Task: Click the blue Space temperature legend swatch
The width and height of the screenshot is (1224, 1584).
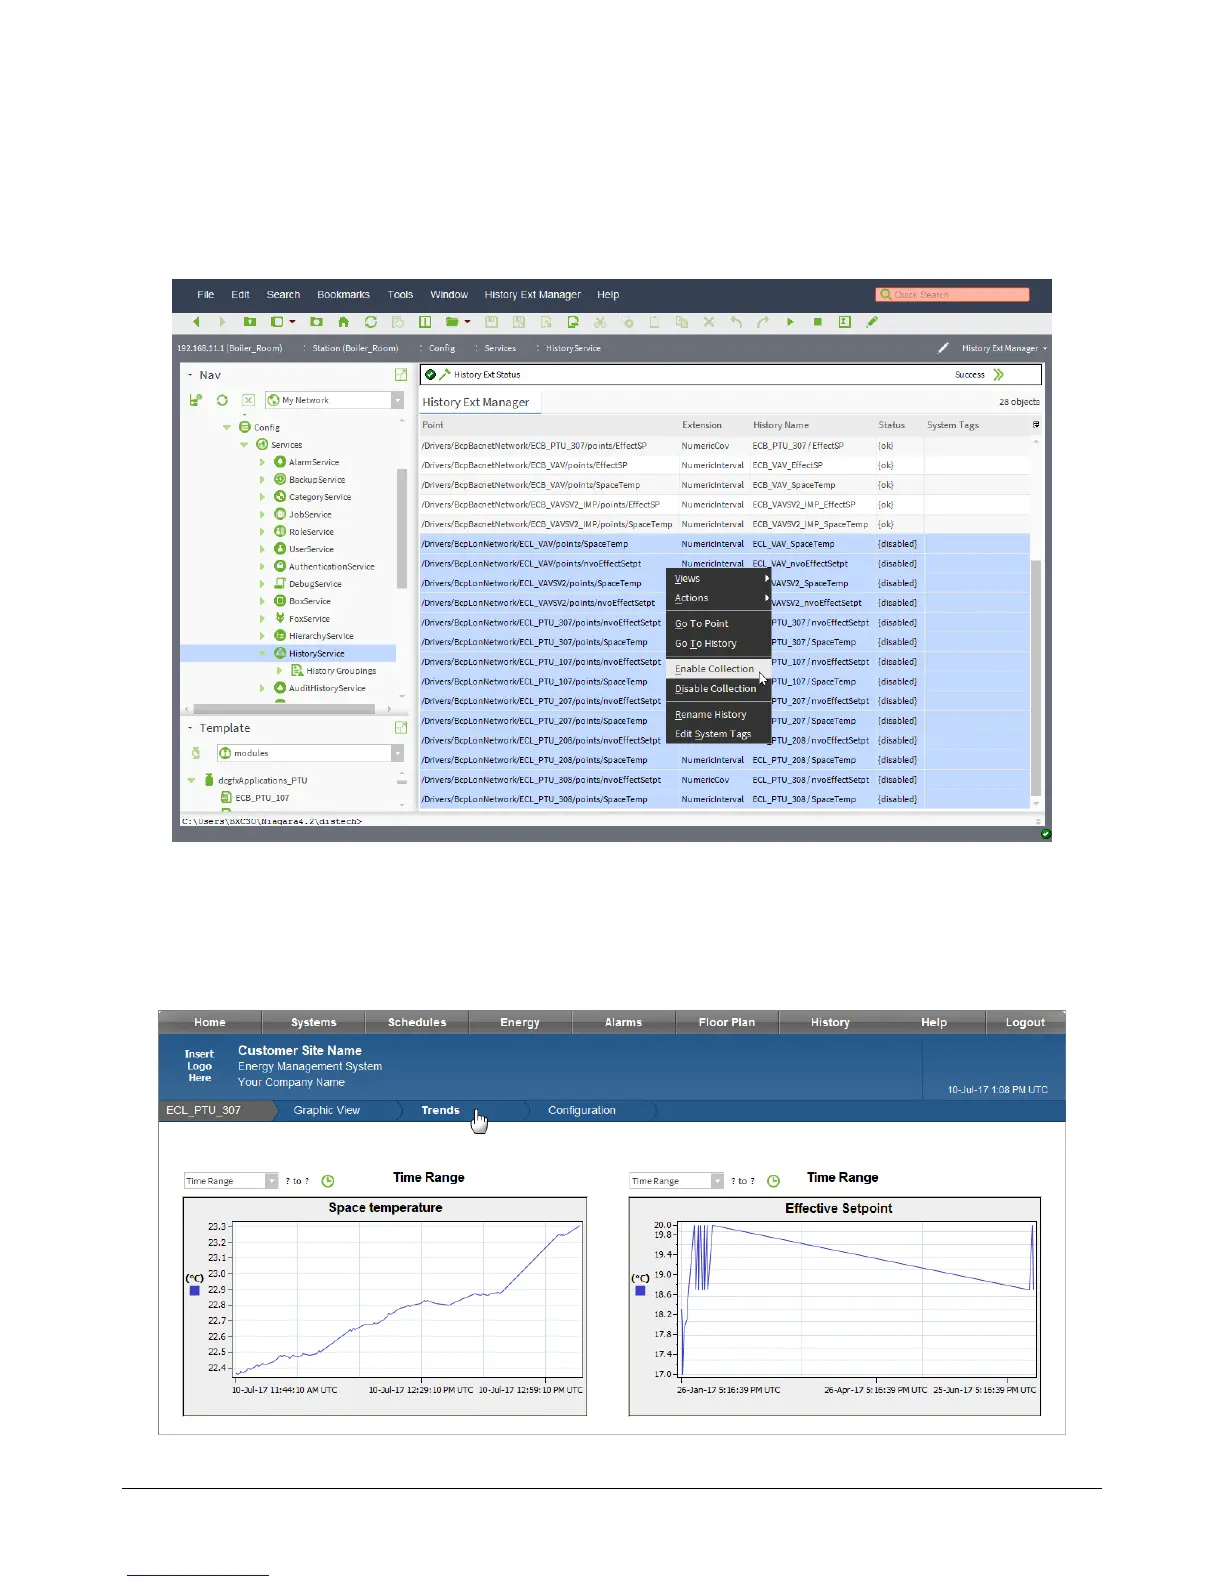Action: click(x=194, y=1291)
